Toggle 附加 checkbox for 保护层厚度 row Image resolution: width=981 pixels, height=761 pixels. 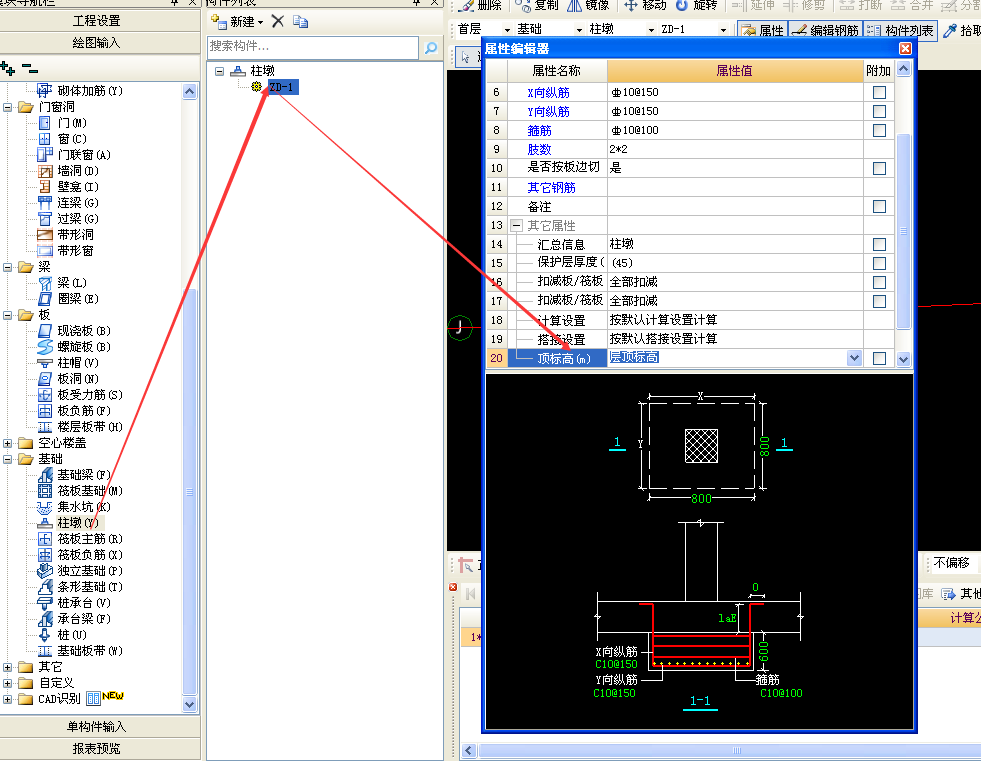(879, 263)
